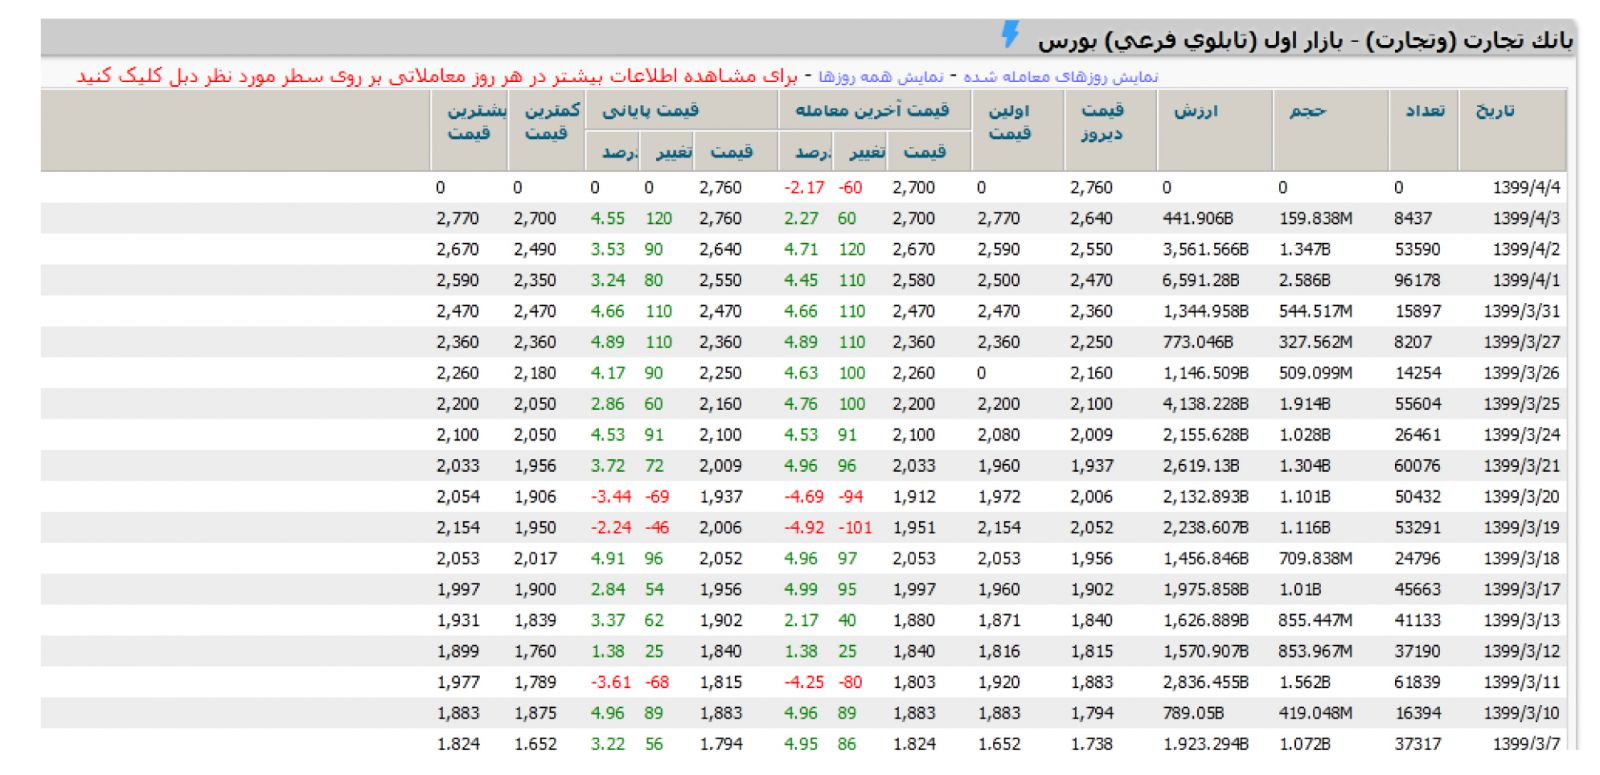Screen dimensions: 1600x775
Task: Select the row dated 1399/3/20
Action: click(x=803, y=497)
